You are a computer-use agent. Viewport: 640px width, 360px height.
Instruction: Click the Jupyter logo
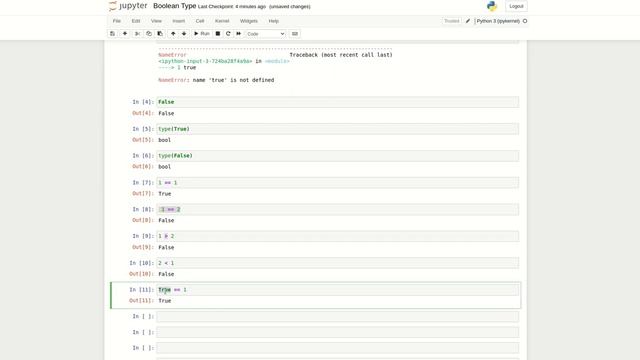click(128, 6)
